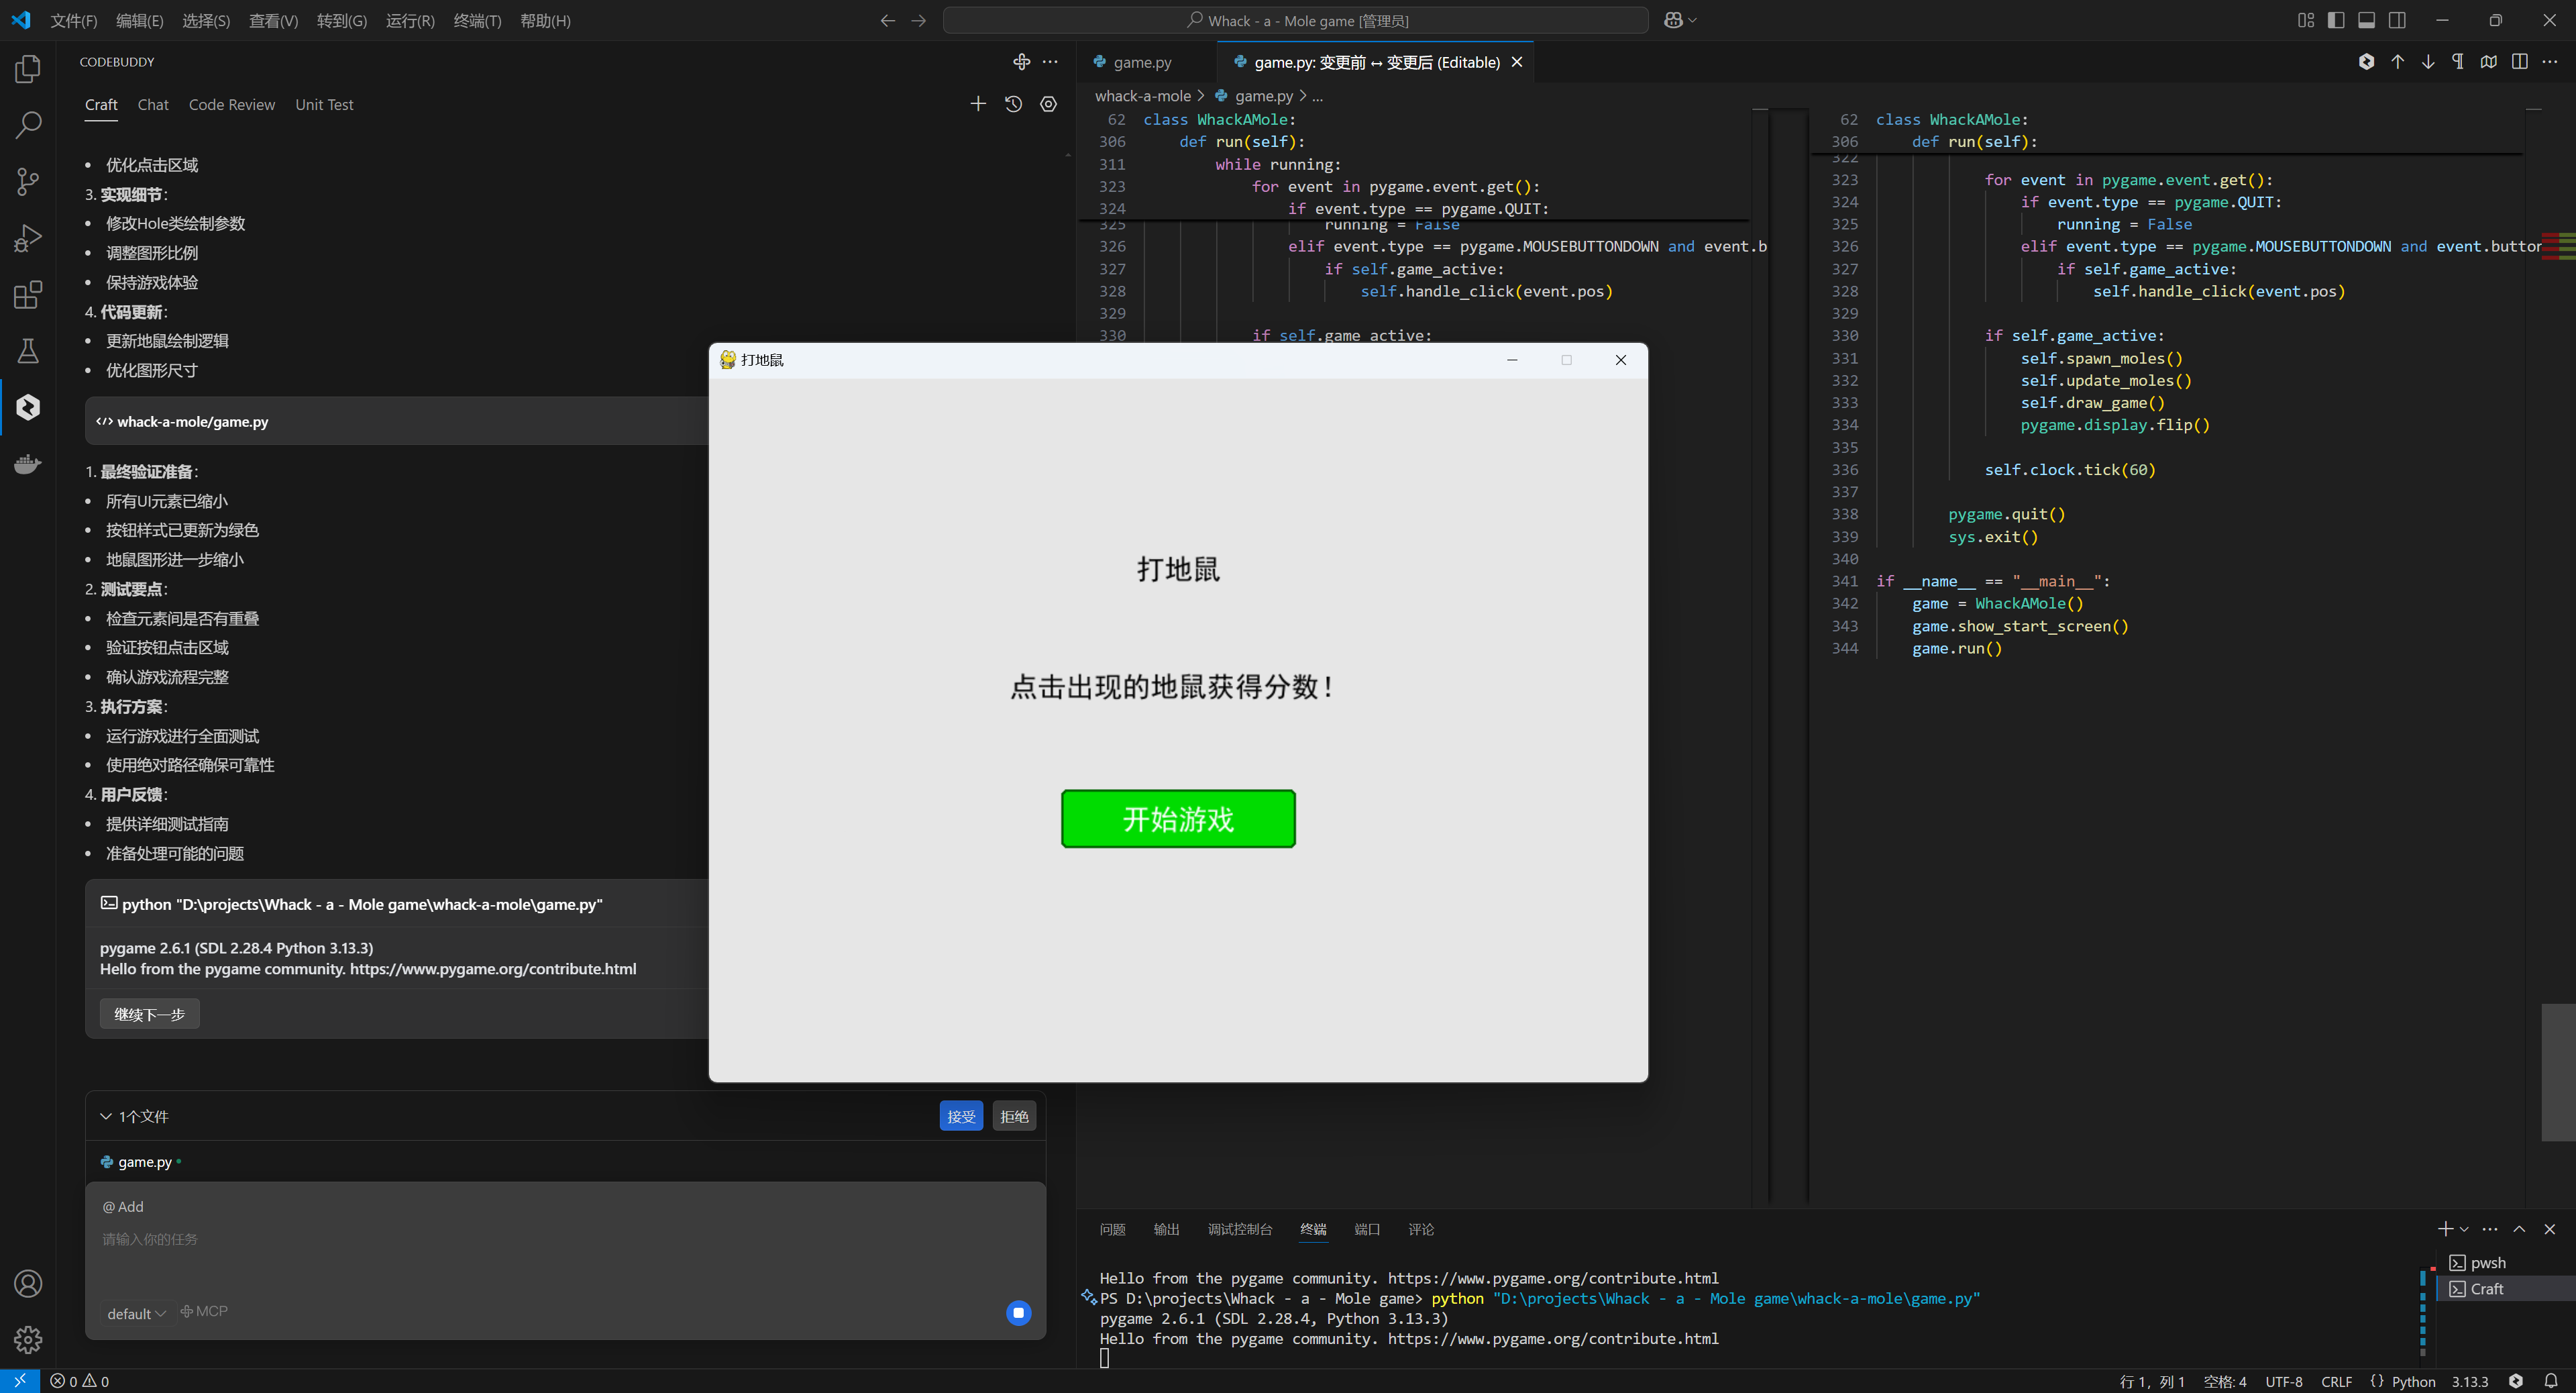Open the Explorer view in activity bar
Screen dimensions: 2576x1393
coord(28,69)
